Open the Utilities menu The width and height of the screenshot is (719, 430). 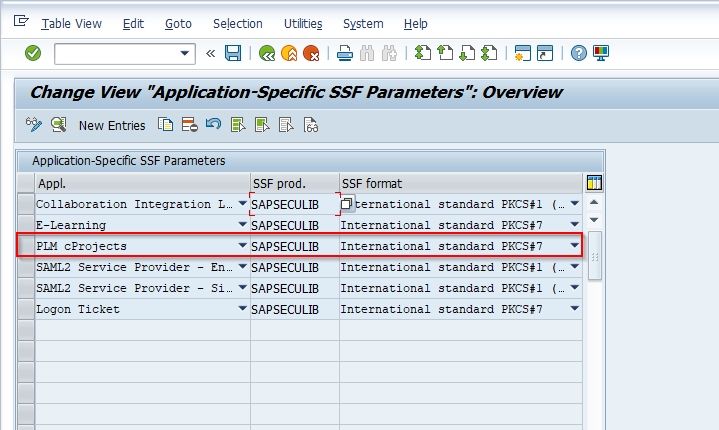click(x=303, y=24)
